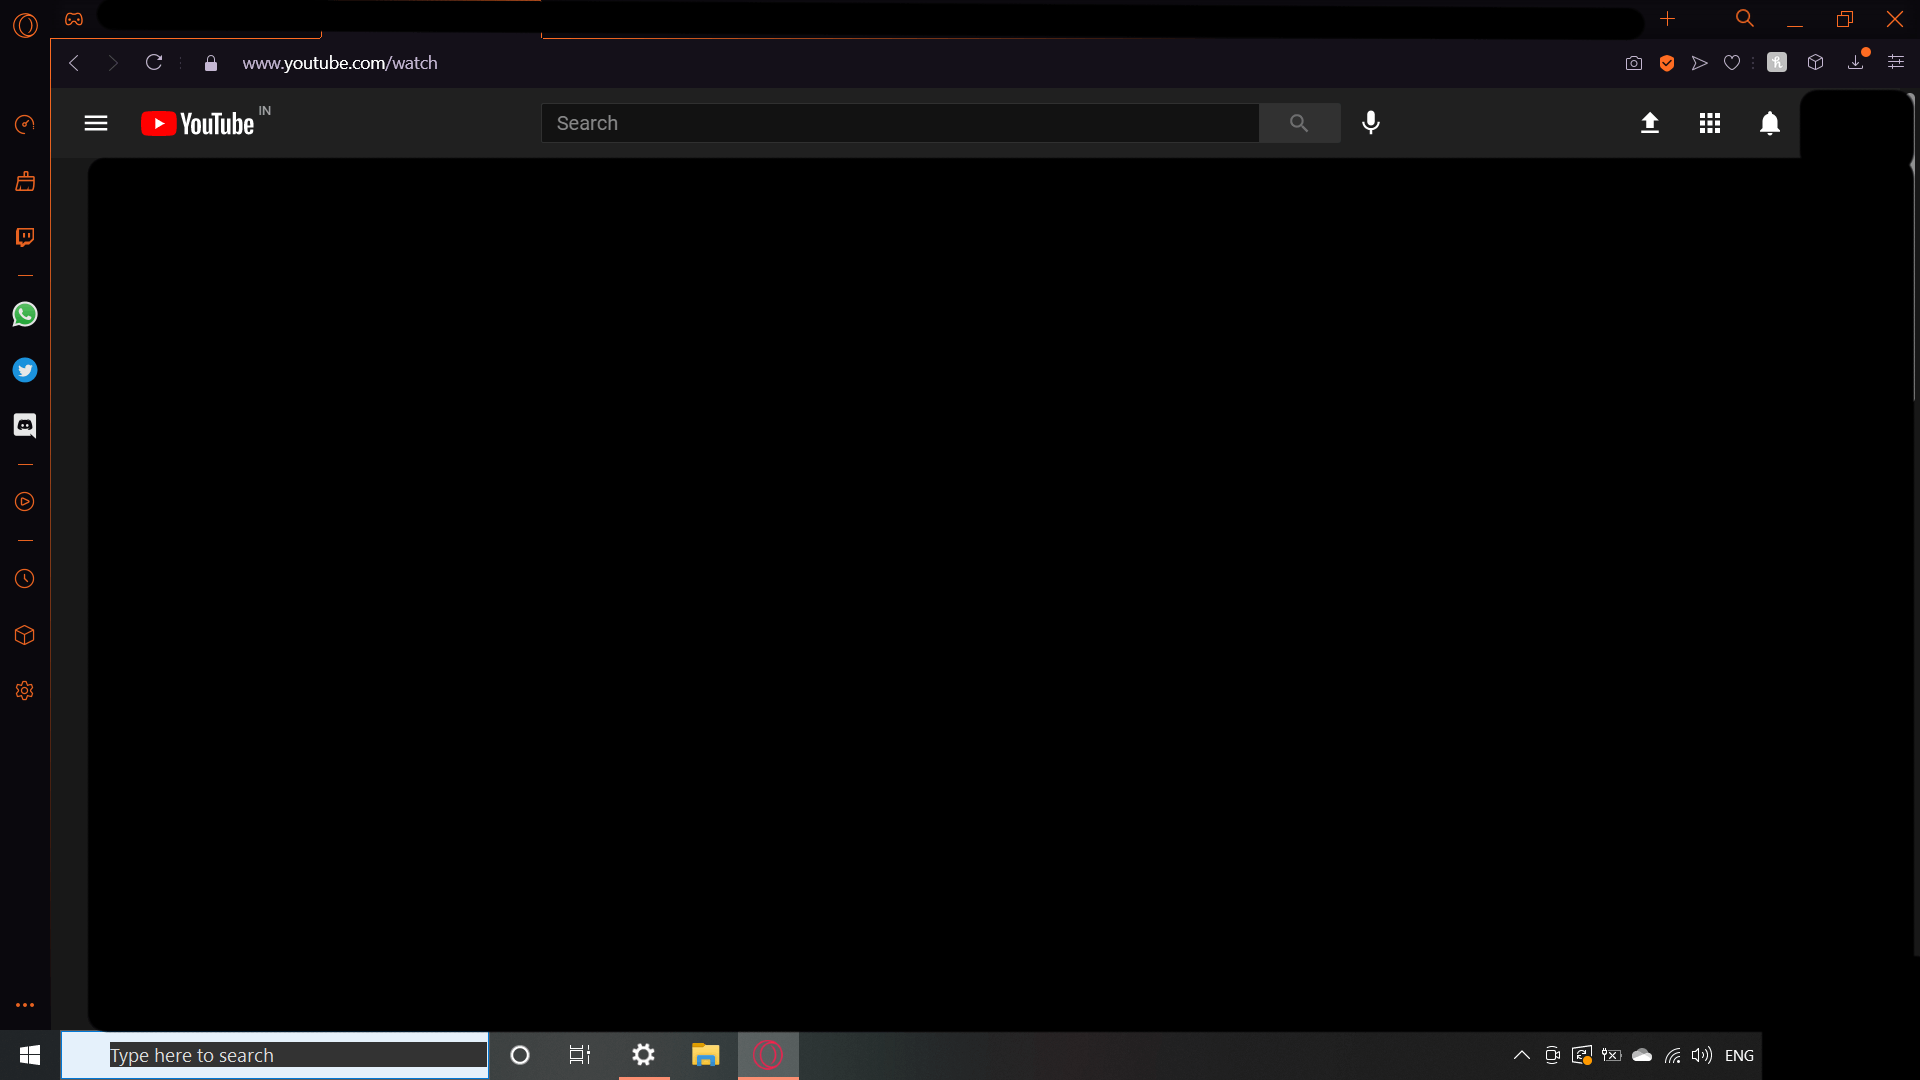Open Extensions cube icon in sidebar
This screenshot has height=1080, width=1920.
(25, 635)
